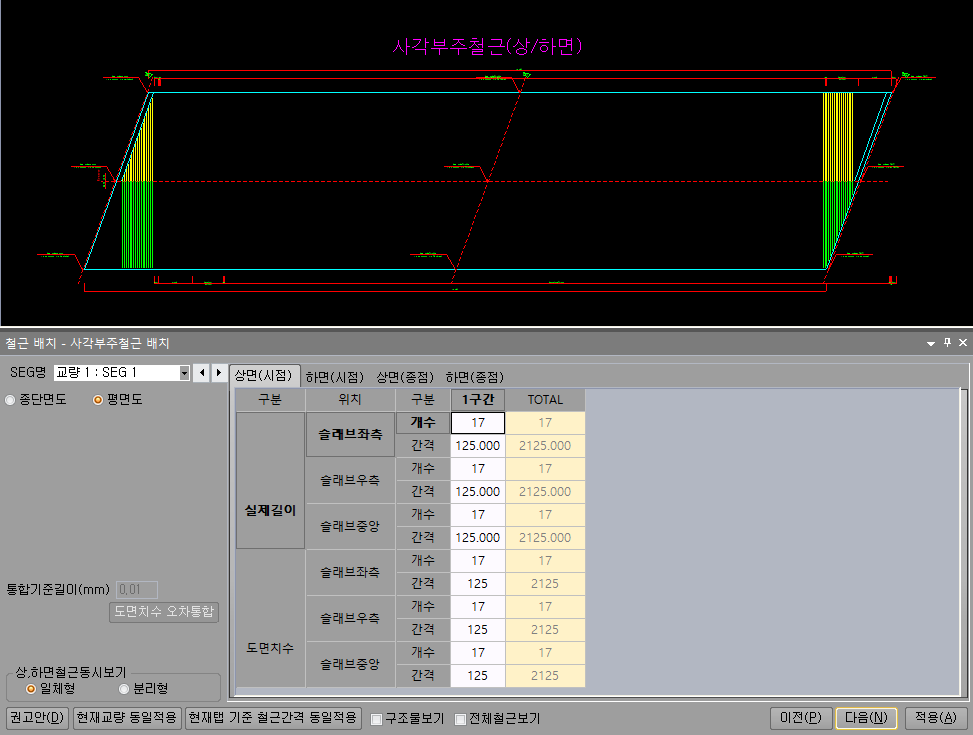This screenshot has height=735, width=973.
Task: Select 실제길이 슬래브중앙 개수 17 cell
Action: tap(478, 515)
